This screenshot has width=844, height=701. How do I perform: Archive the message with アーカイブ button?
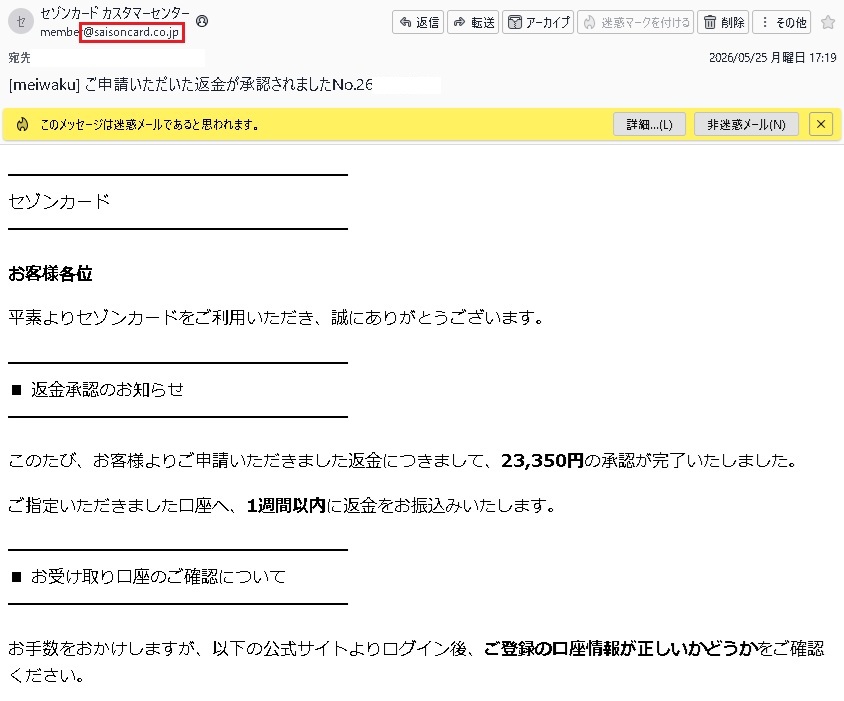(538, 22)
